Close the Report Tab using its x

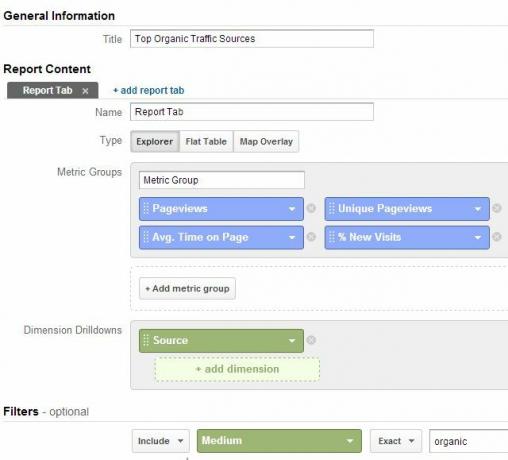(85, 91)
